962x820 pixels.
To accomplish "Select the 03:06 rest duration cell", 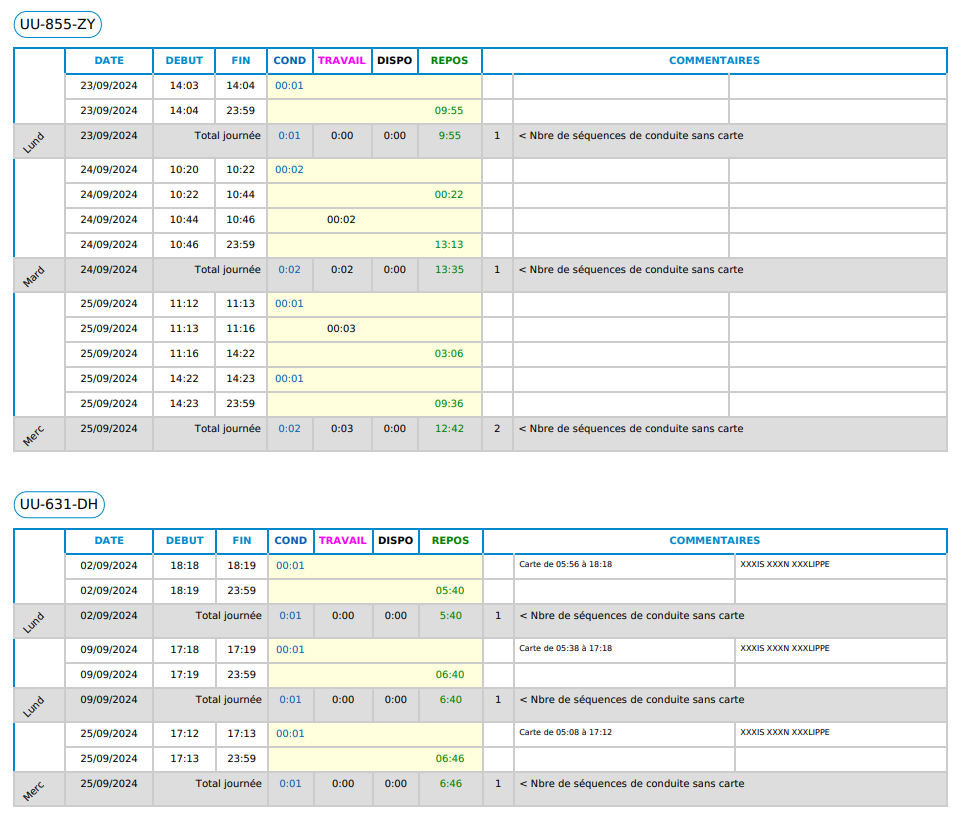I will point(449,354).
